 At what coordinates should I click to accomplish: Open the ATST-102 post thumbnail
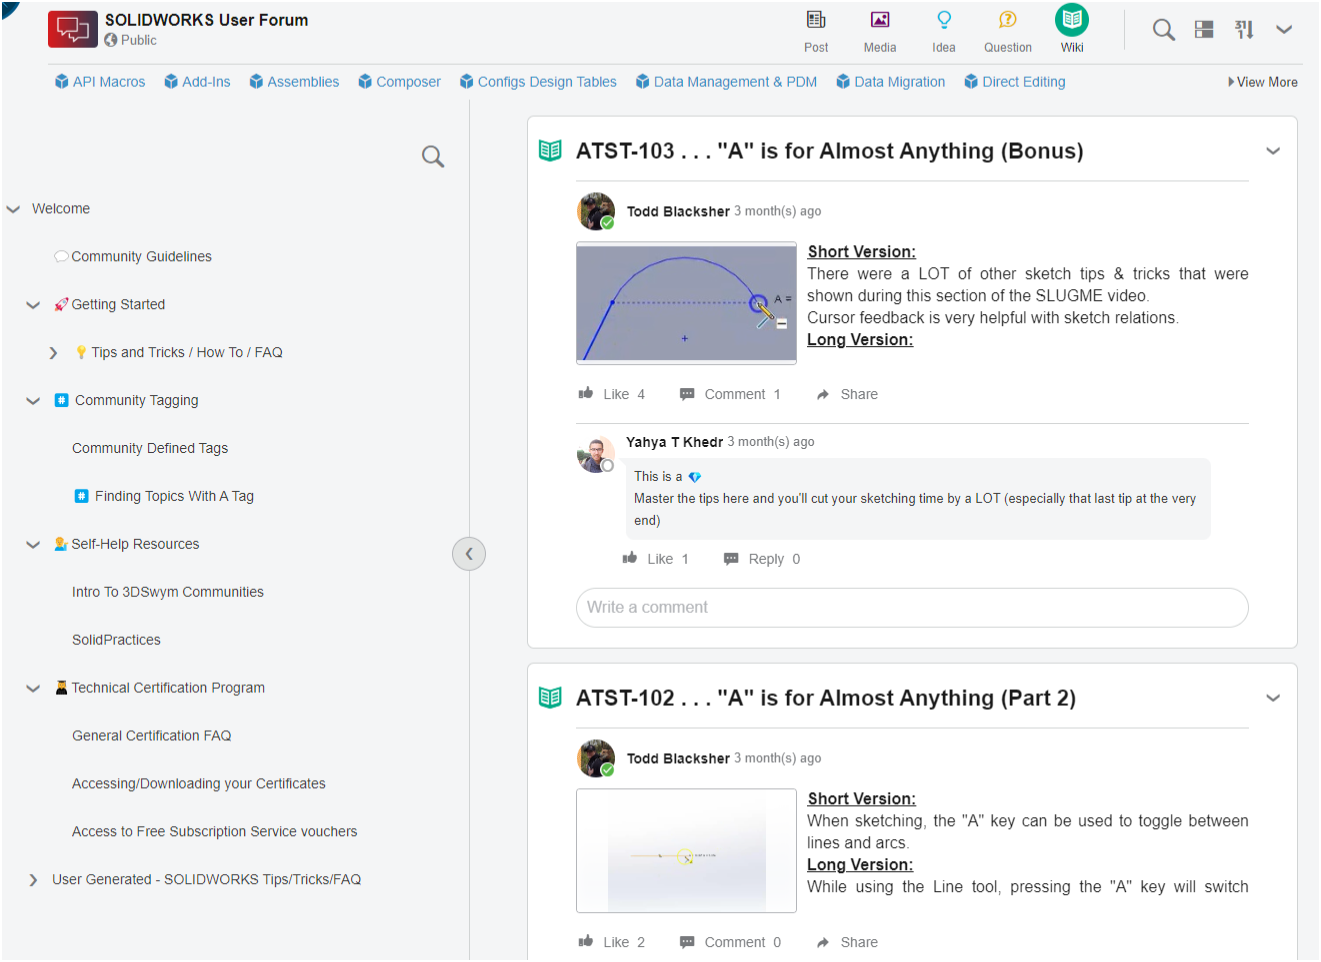click(686, 852)
